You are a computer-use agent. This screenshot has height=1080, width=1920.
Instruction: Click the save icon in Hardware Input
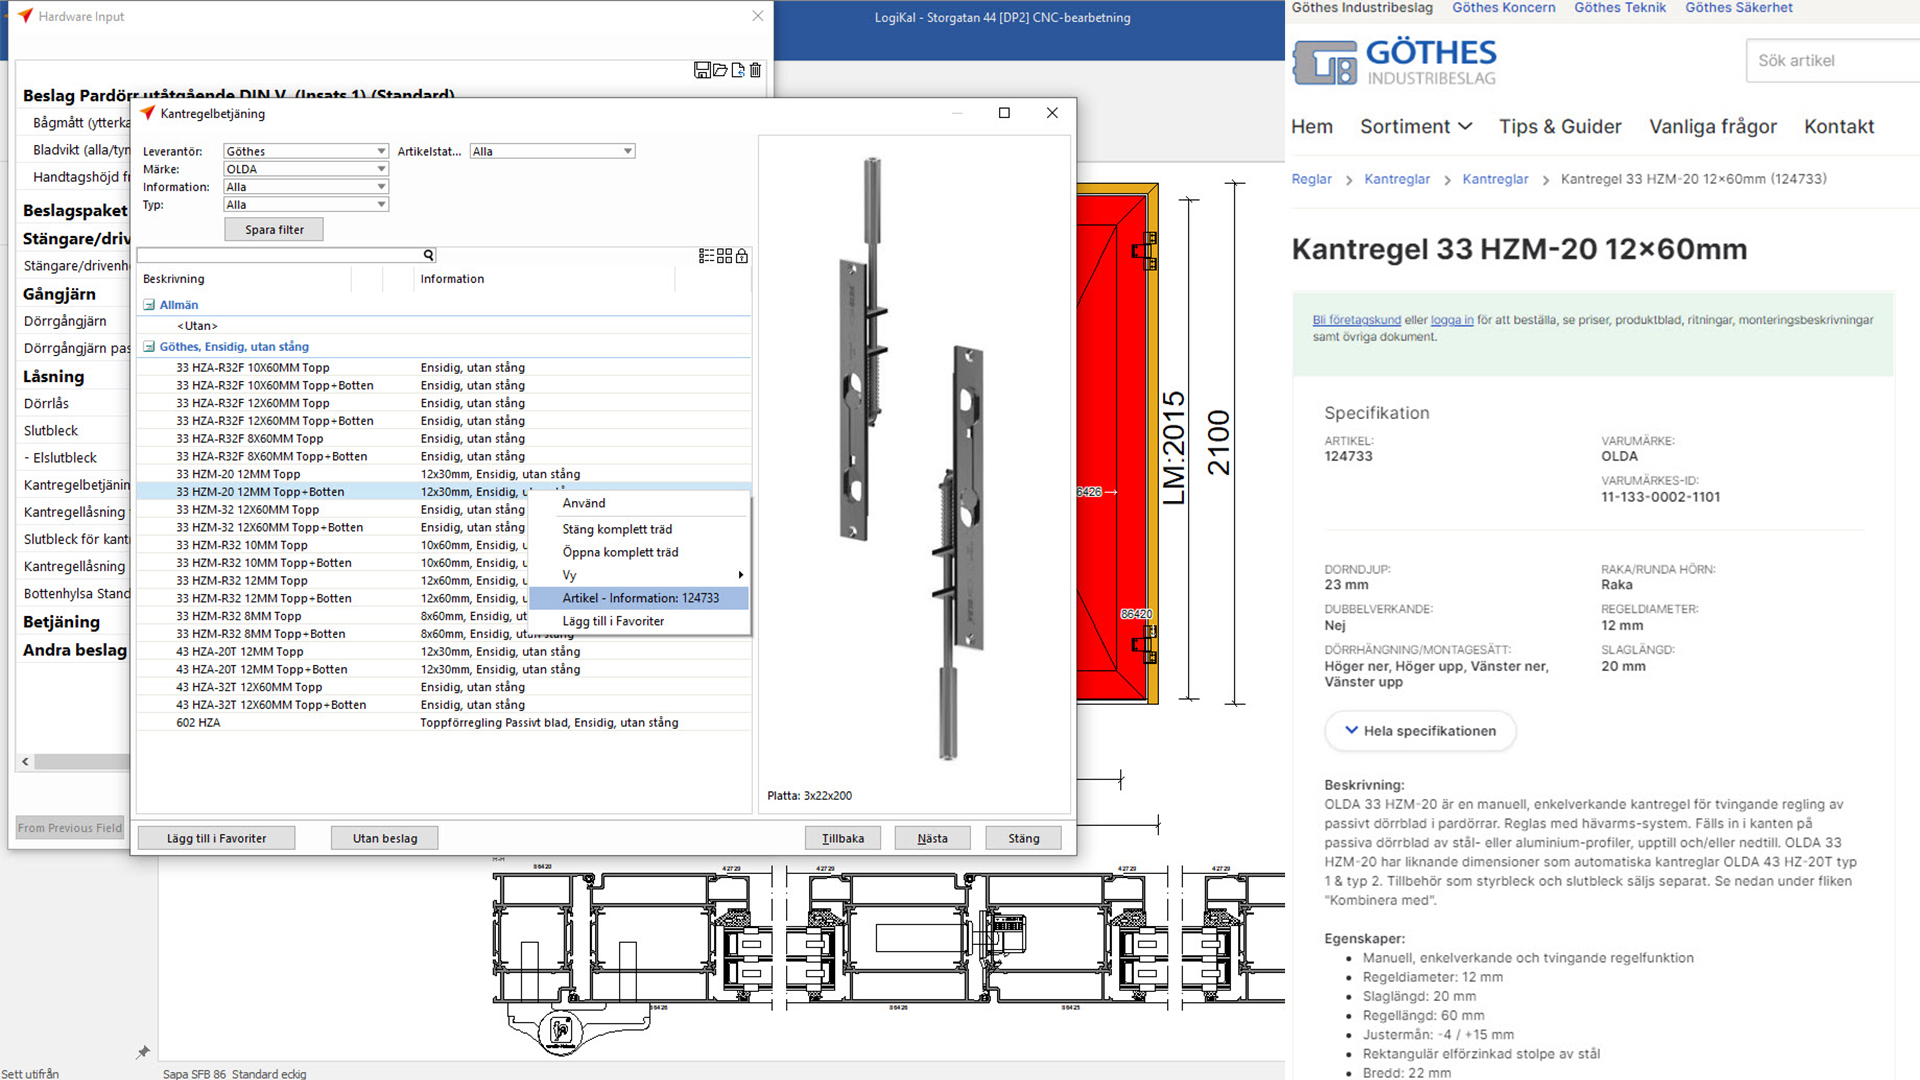pos(702,70)
